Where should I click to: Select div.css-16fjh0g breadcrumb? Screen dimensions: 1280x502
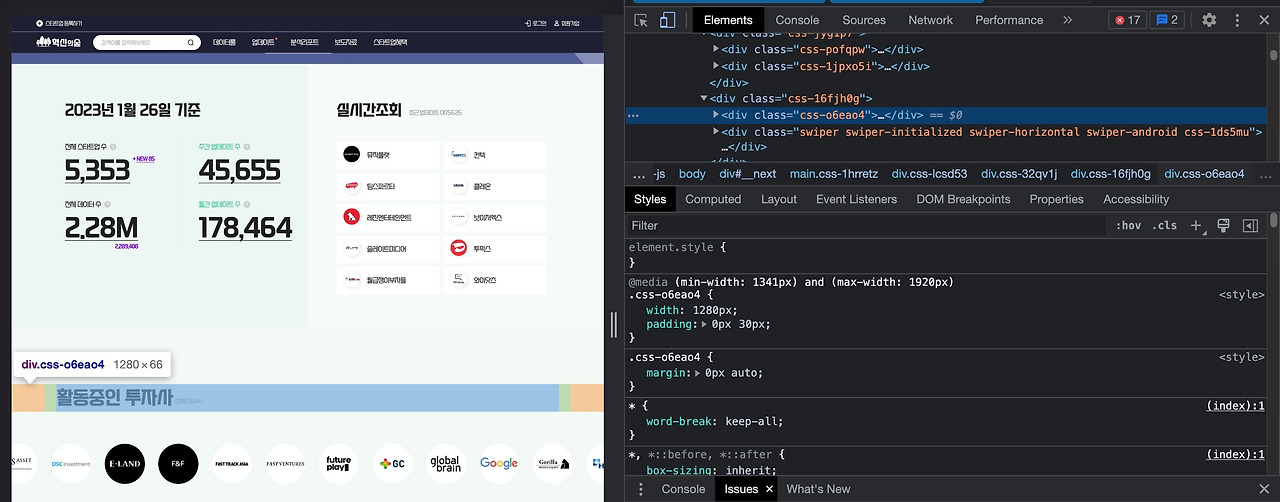(1111, 174)
